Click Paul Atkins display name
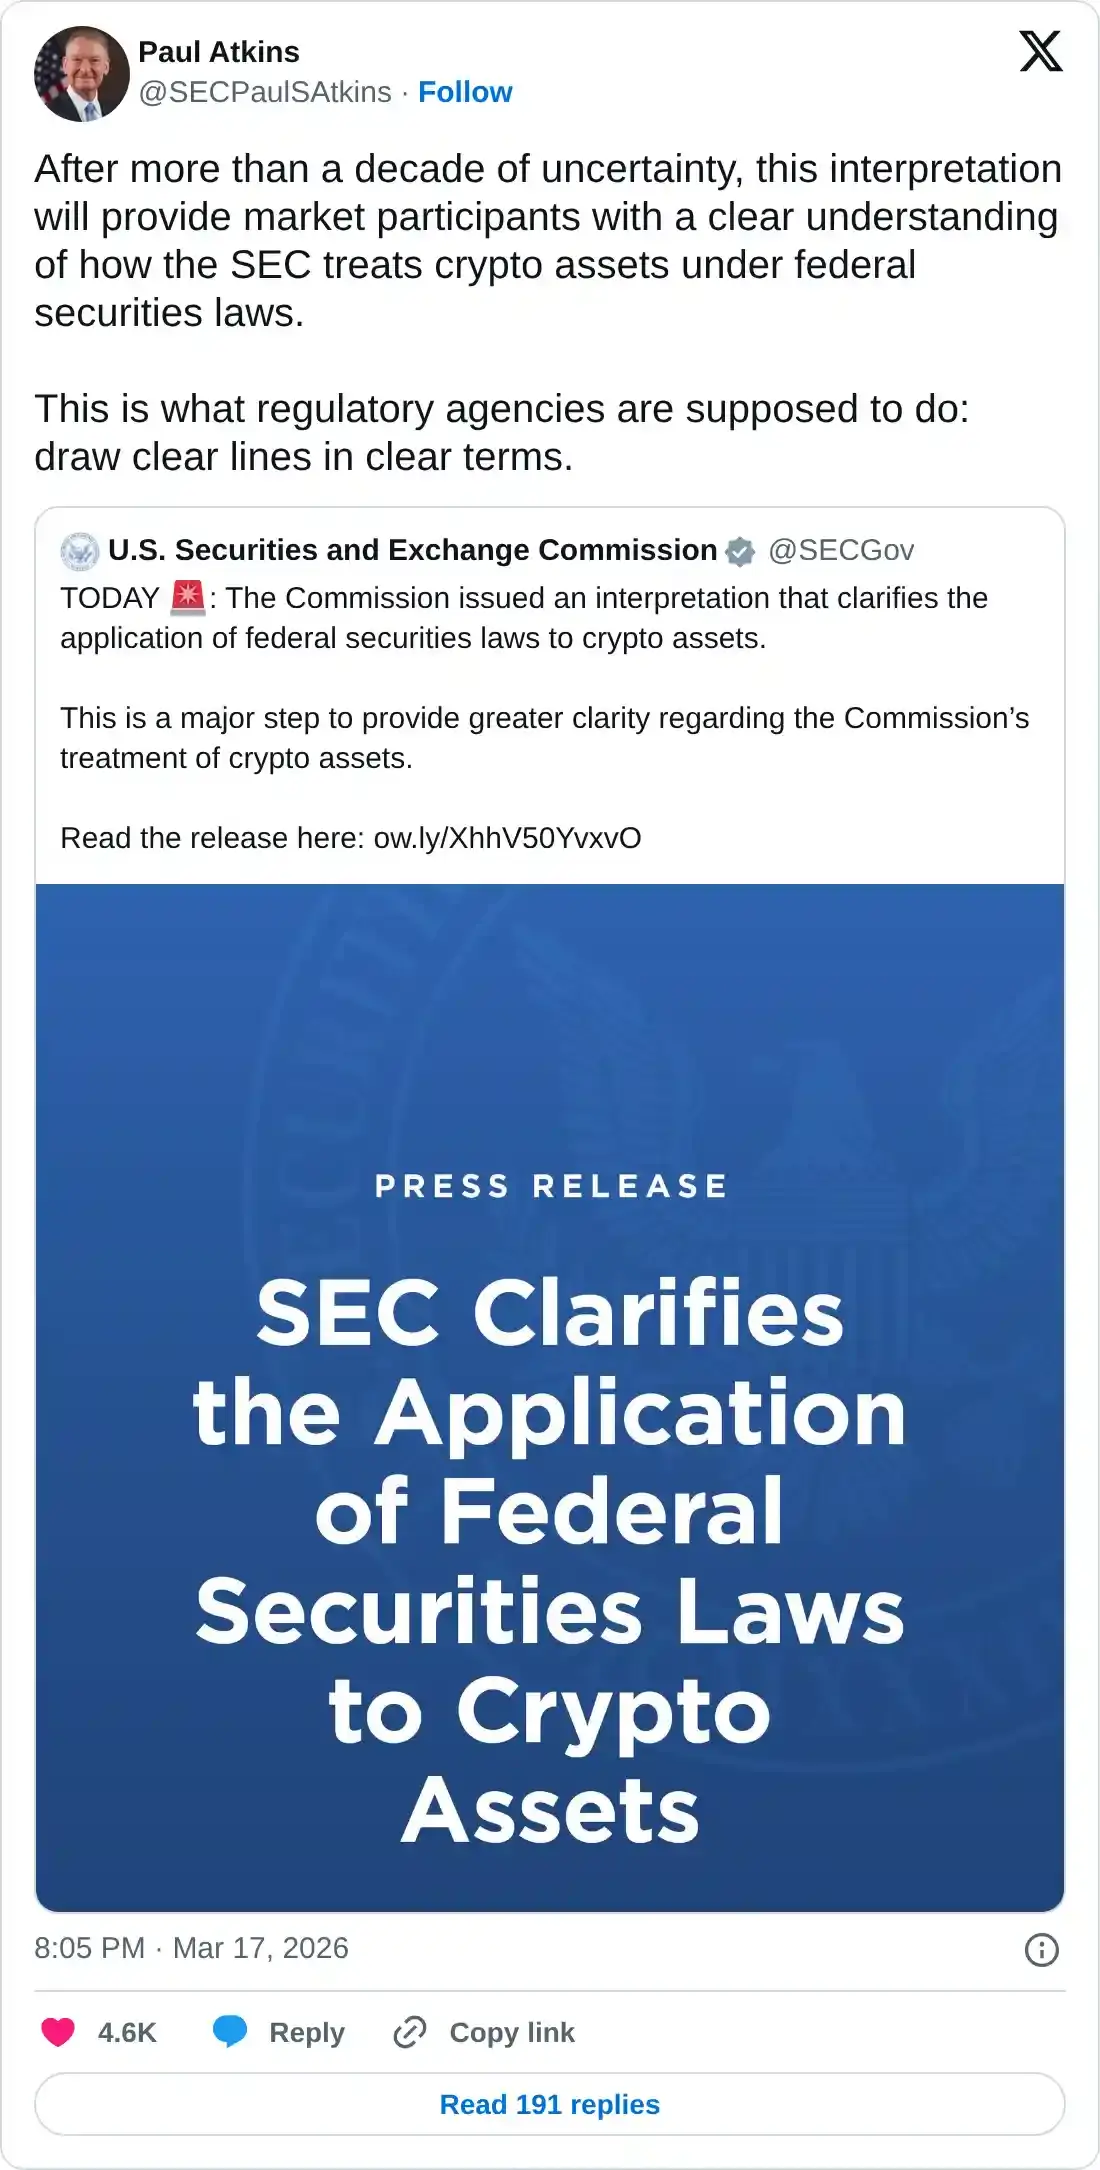 (x=218, y=53)
